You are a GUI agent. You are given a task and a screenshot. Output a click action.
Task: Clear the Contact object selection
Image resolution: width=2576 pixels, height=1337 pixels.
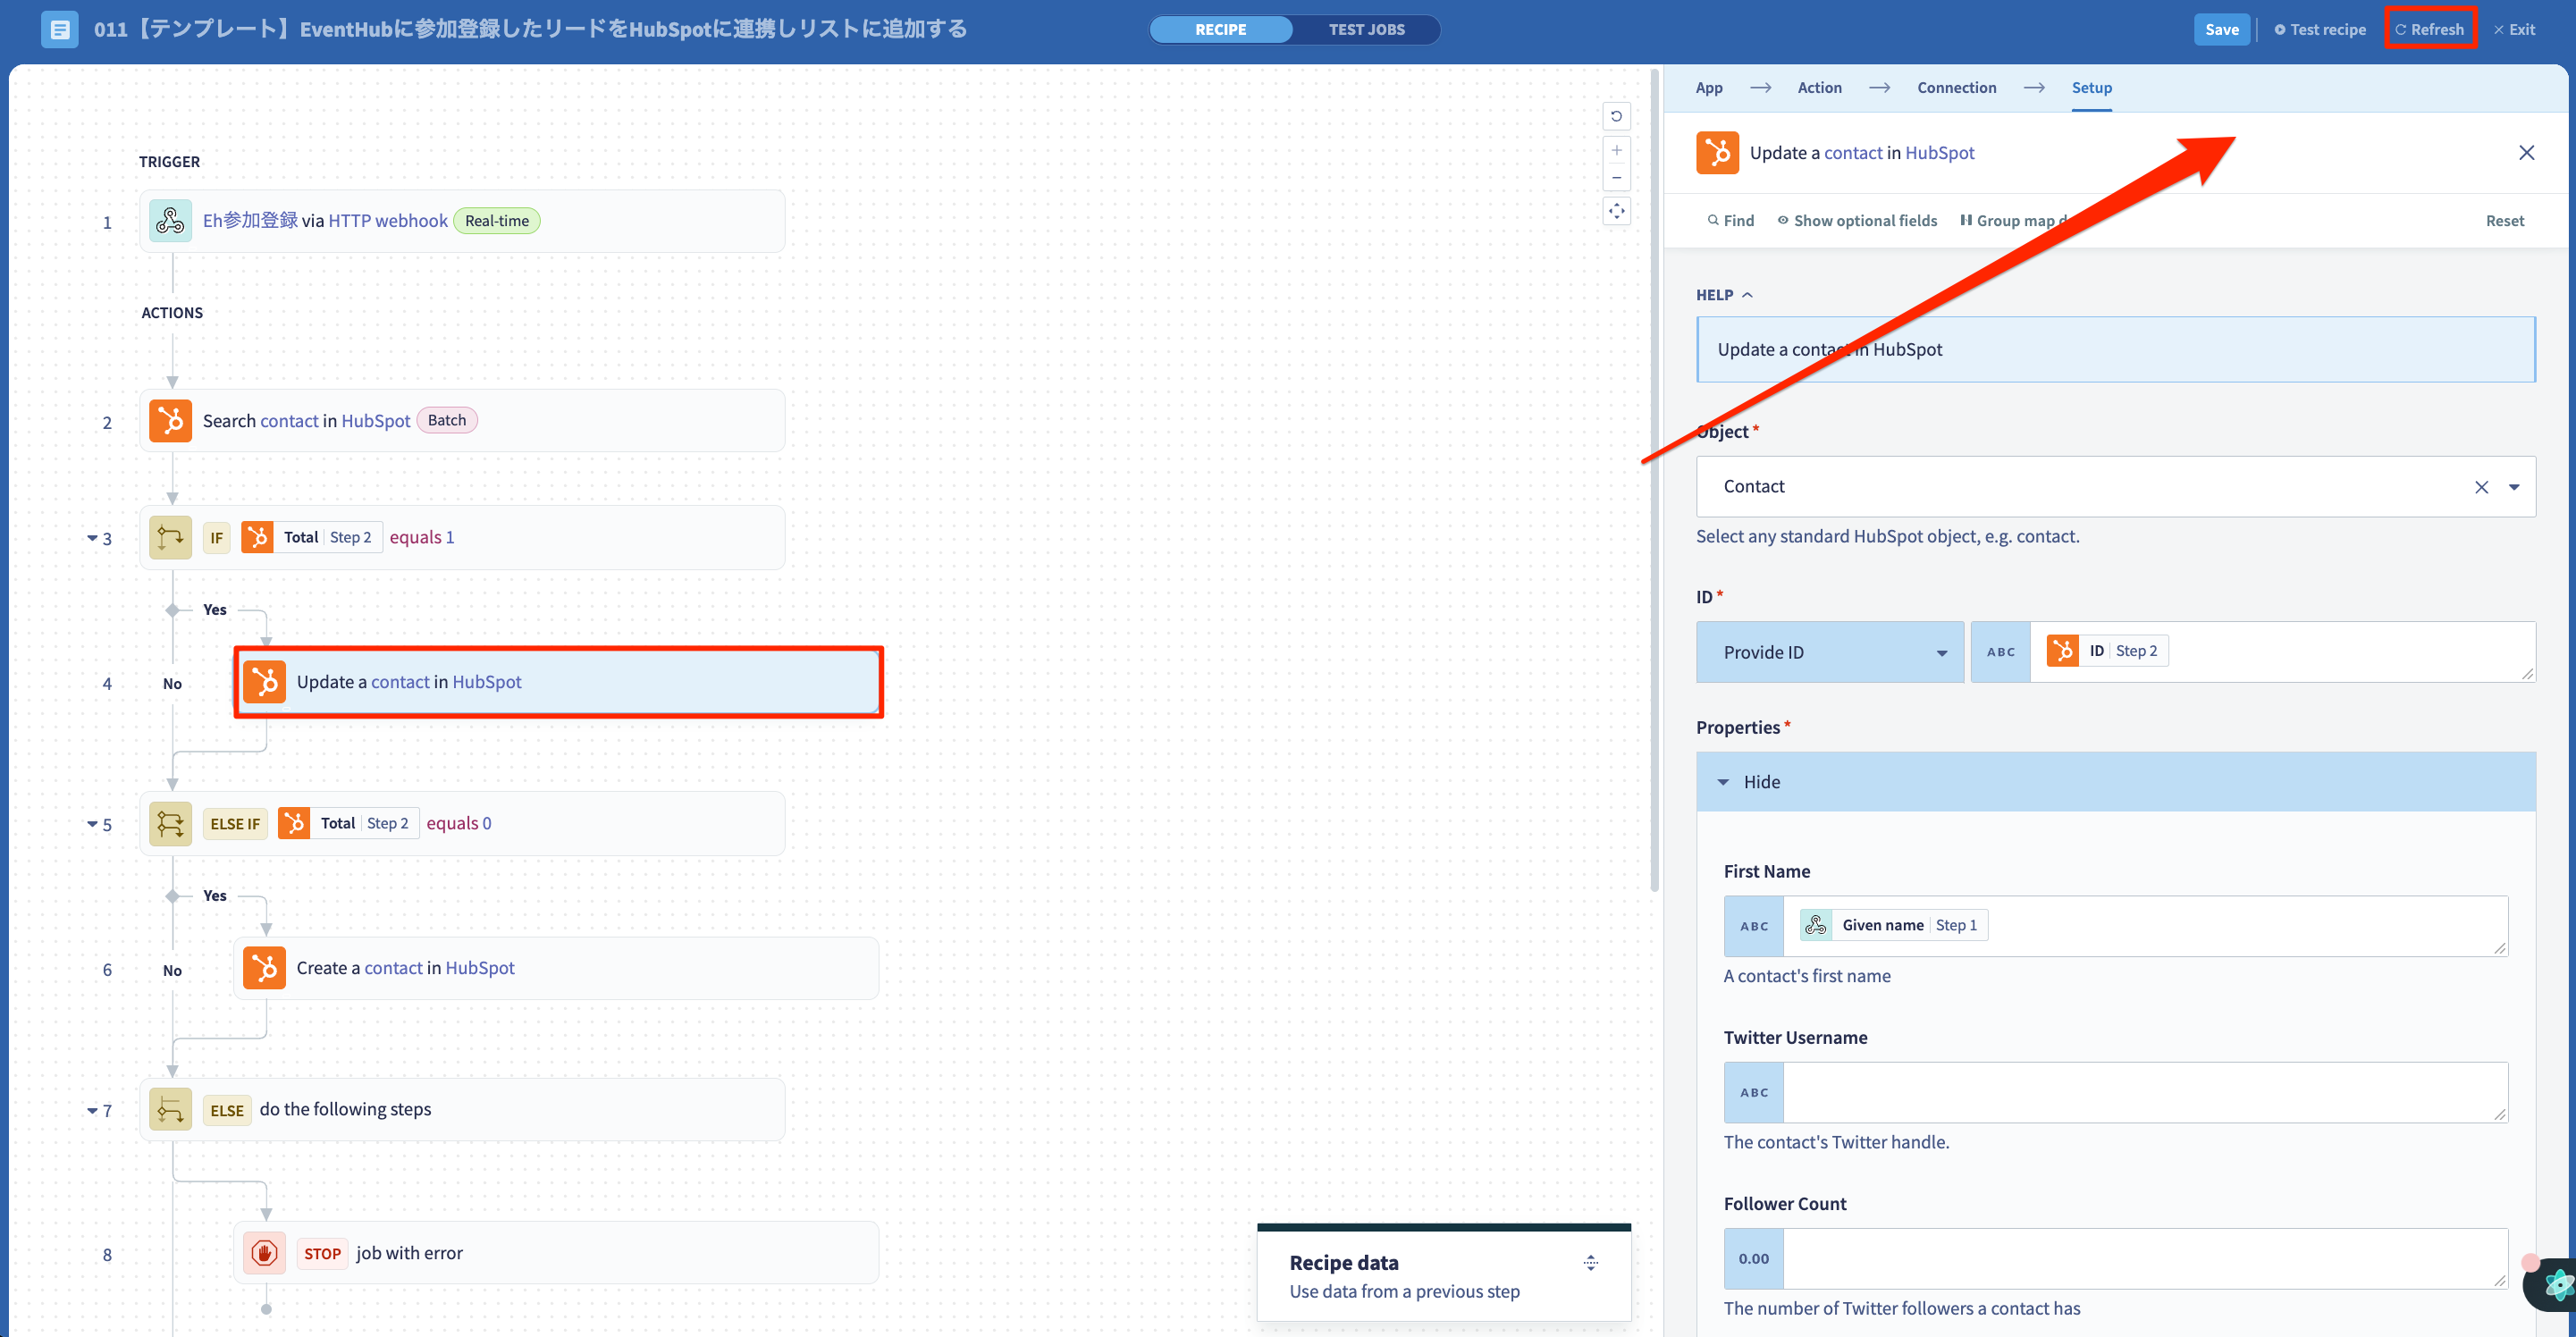click(2481, 487)
